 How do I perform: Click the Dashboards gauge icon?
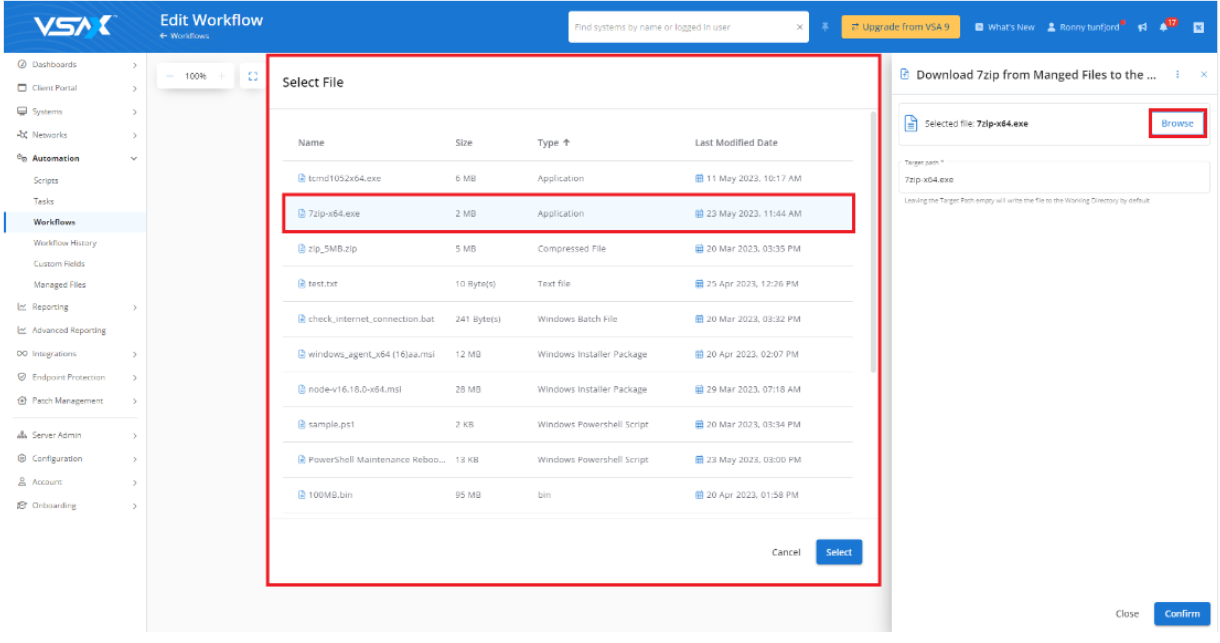click(22, 64)
